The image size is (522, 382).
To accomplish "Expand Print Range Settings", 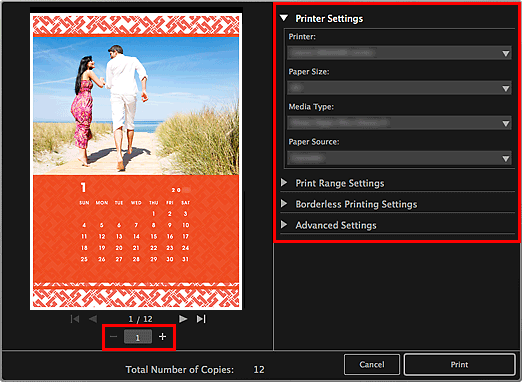I will (284, 183).
